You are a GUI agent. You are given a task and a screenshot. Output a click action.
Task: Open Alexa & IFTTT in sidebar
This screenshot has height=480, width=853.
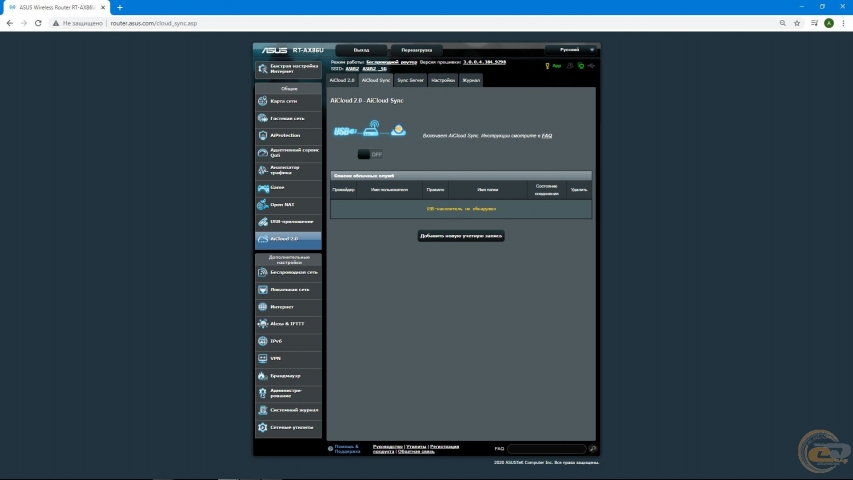[288, 324]
